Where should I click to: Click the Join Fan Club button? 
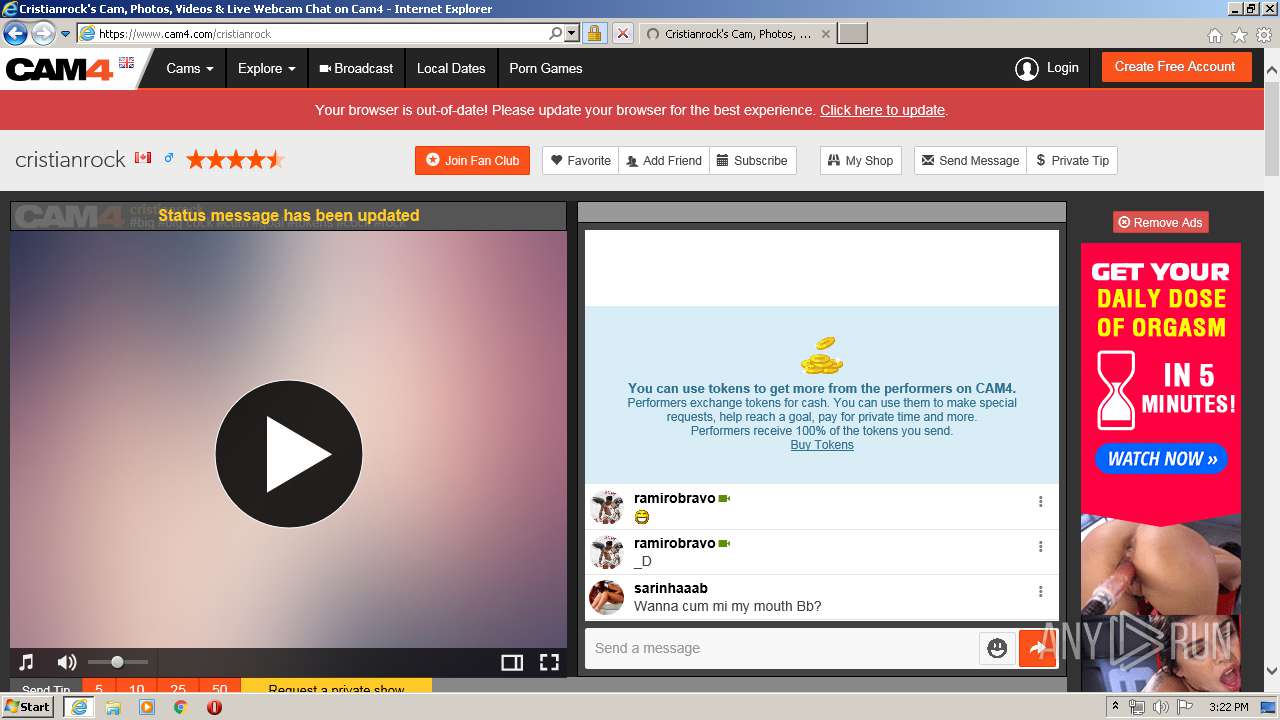(472, 160)
